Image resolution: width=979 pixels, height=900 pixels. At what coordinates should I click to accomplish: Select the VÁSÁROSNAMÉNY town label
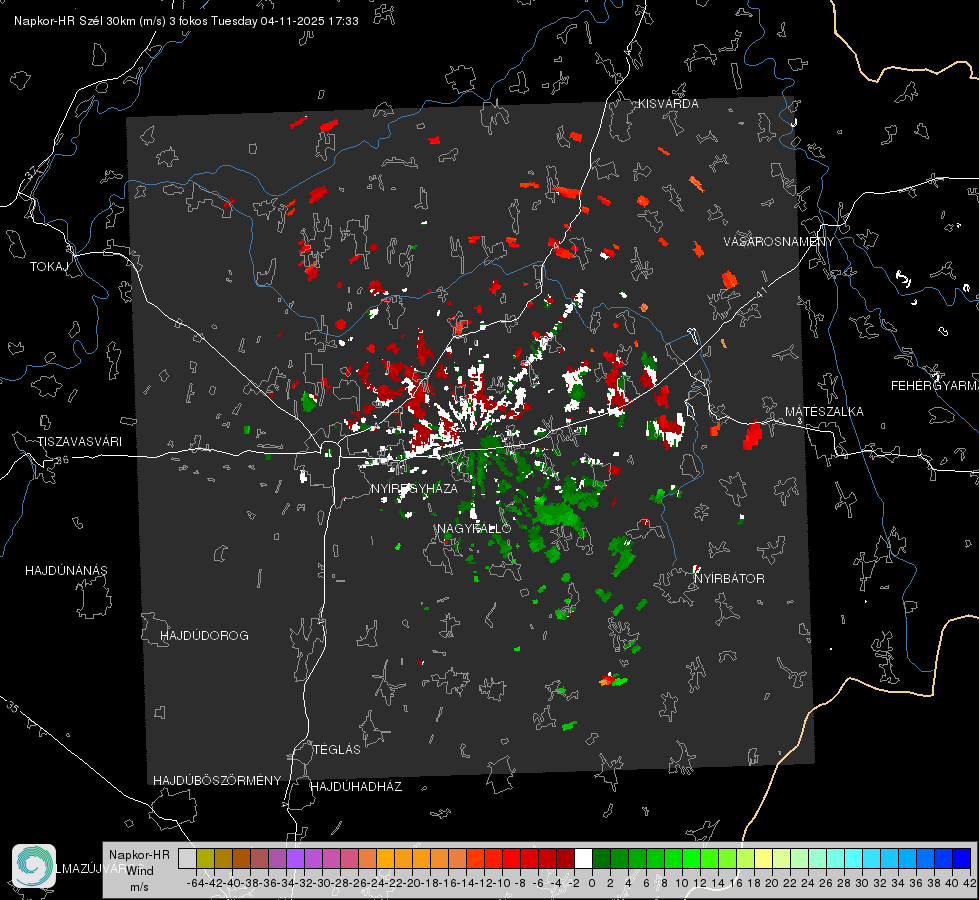[x=779, y=242]
